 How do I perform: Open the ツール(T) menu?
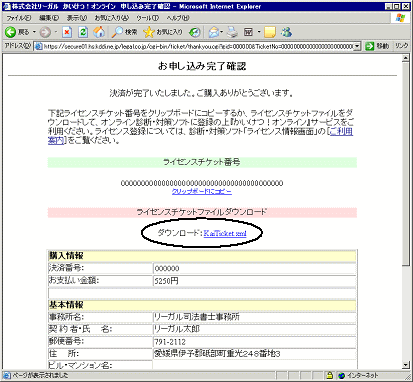148,18
